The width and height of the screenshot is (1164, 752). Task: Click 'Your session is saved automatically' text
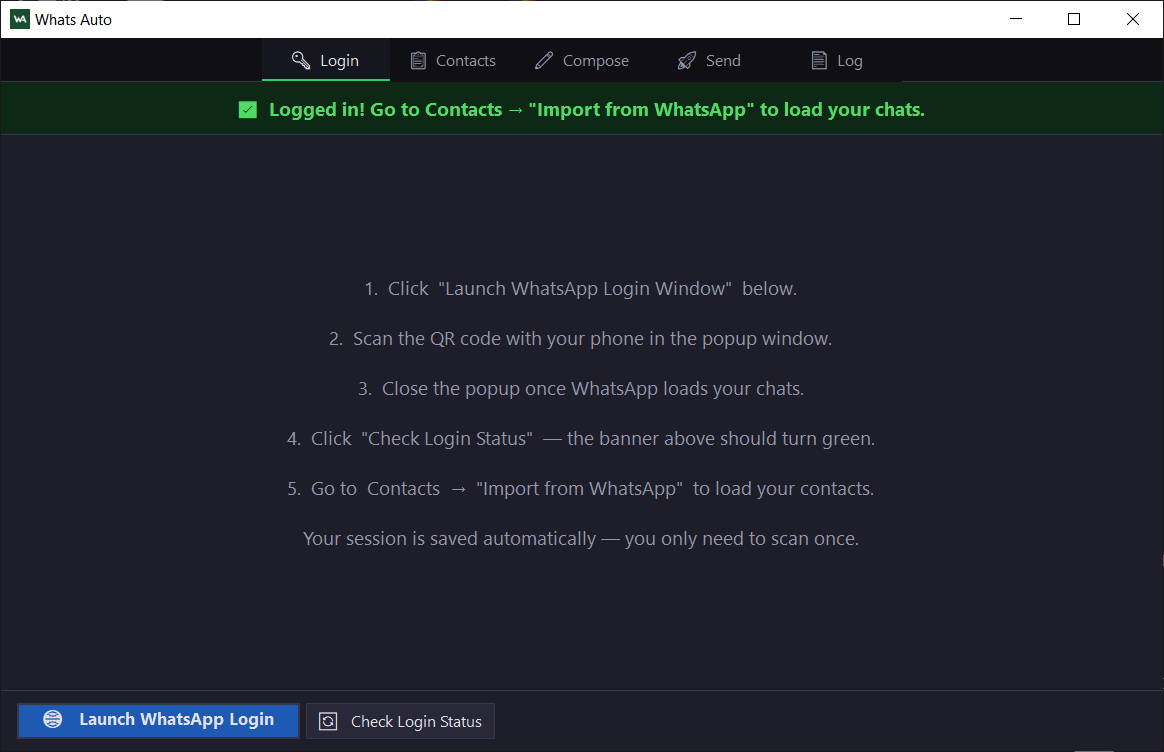pos(581,538)
